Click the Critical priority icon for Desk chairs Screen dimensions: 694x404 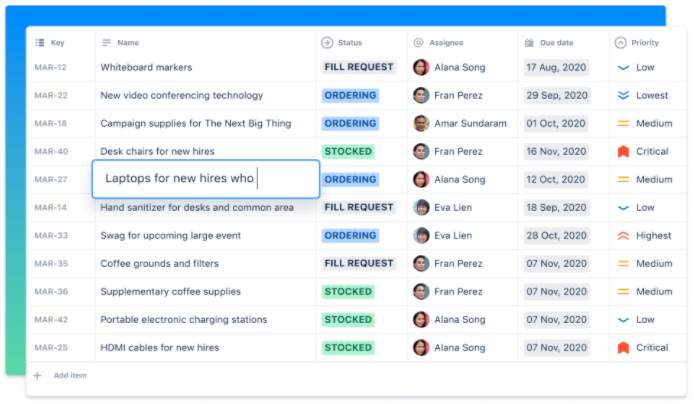coord(623,152)
